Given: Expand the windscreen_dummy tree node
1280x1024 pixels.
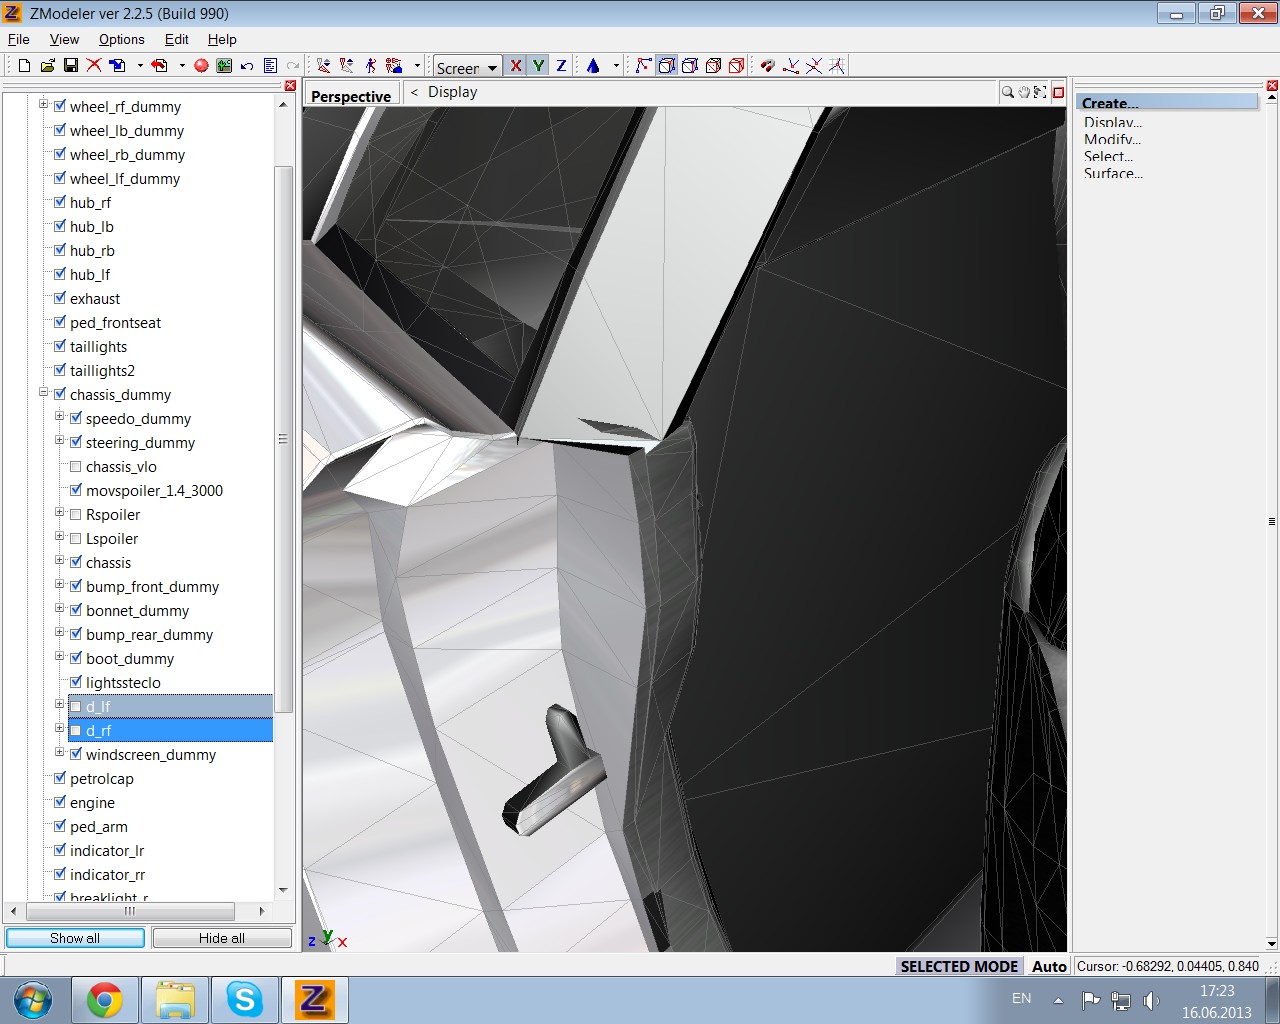Looking at the screenshot, I should pyautogui.click(x=60, y=753).
